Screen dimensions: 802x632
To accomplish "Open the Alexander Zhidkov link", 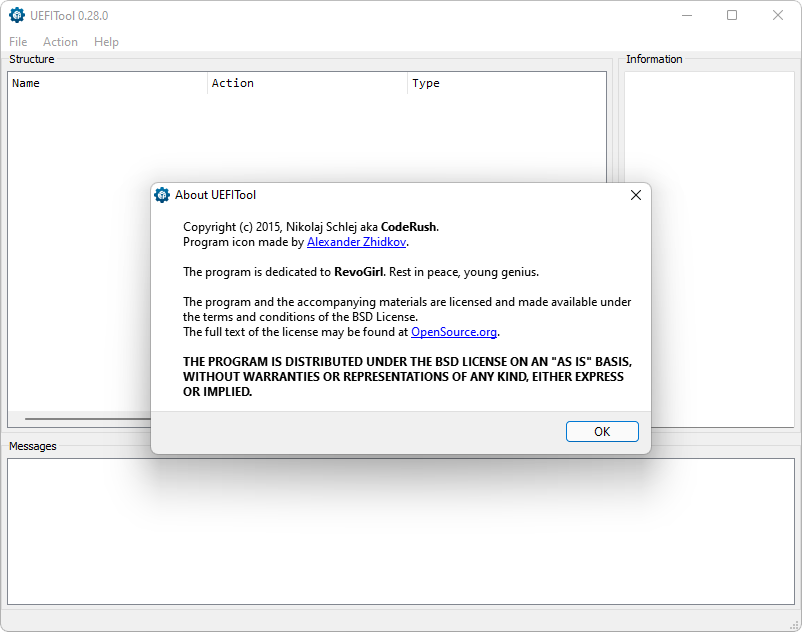I will pyautogui.click(x=357, y=242).
